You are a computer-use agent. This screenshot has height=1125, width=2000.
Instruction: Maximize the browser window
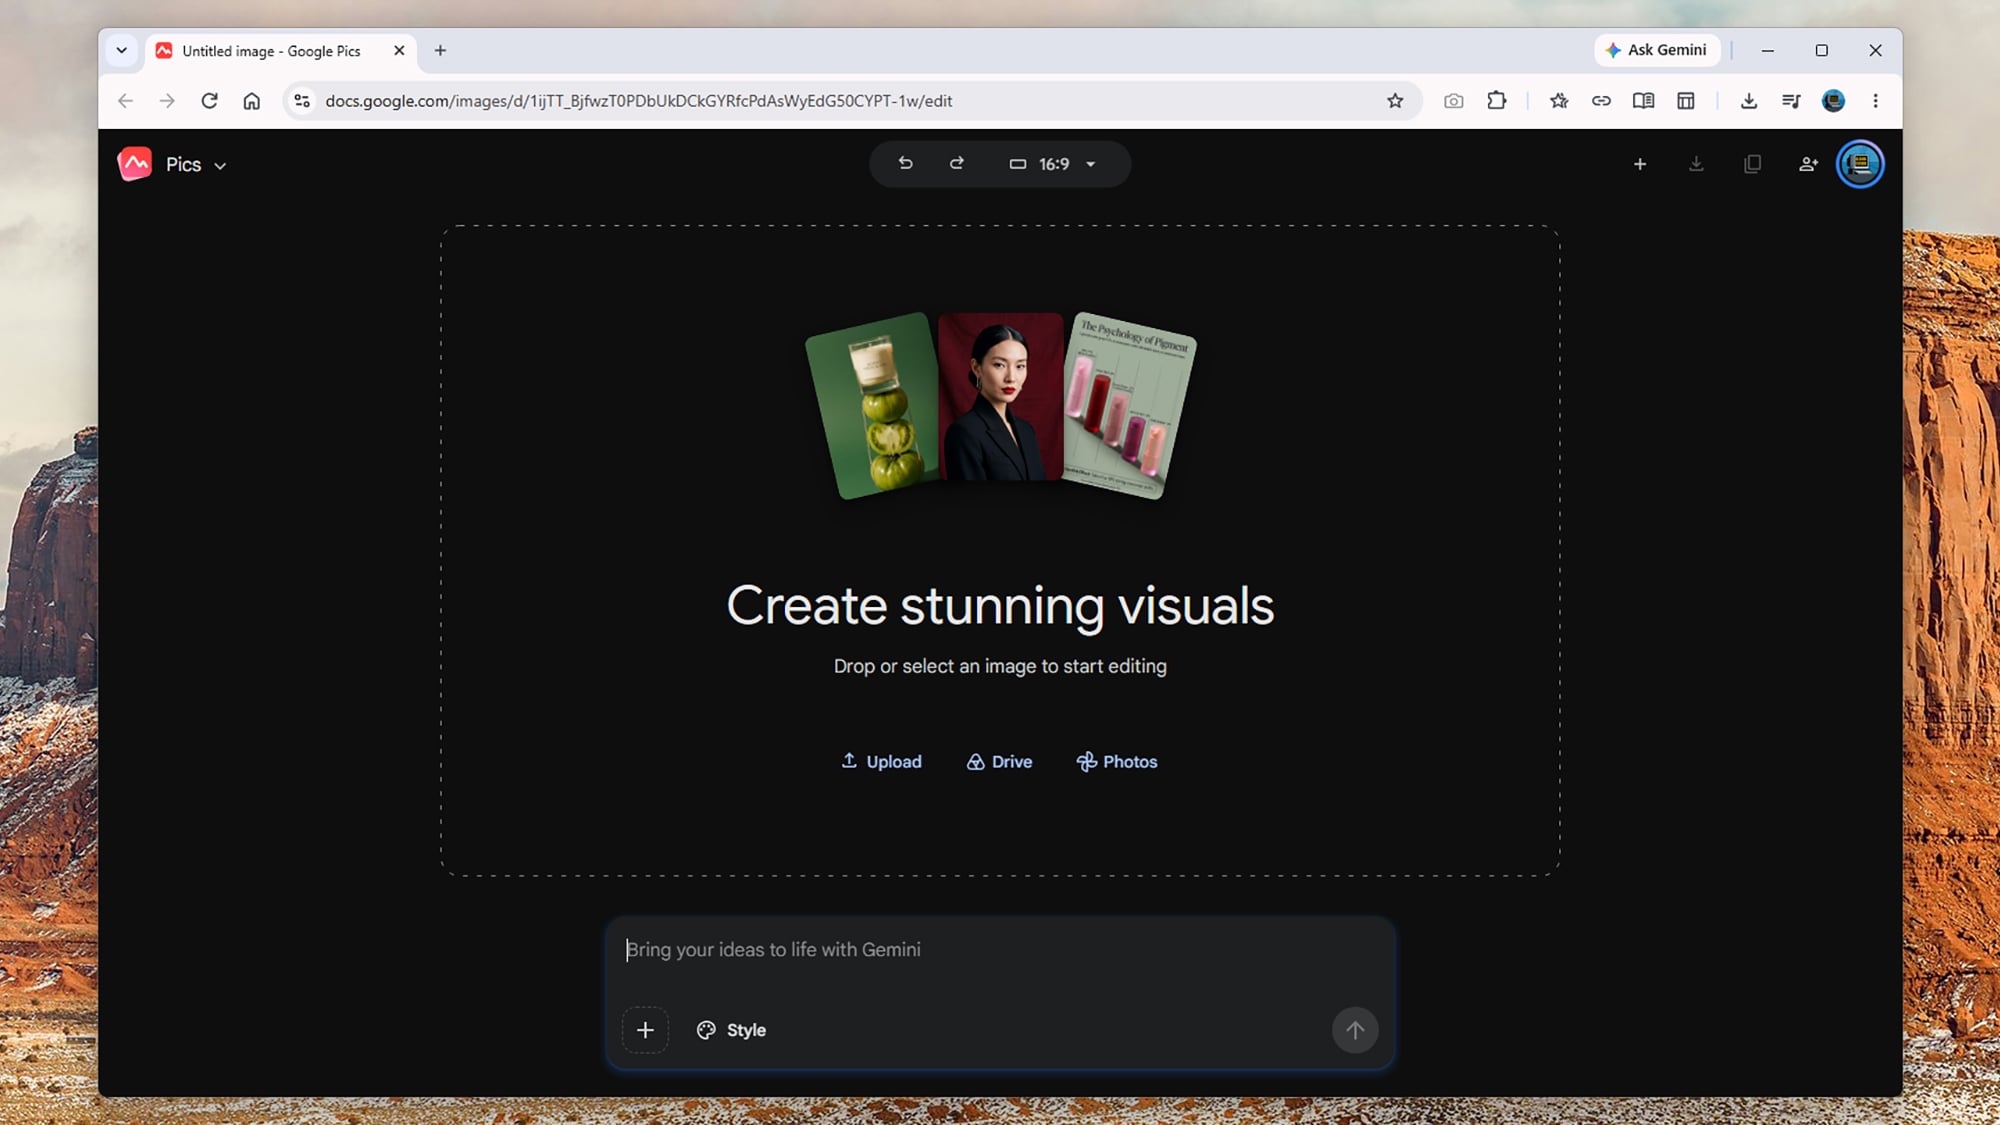point(1821,51)
